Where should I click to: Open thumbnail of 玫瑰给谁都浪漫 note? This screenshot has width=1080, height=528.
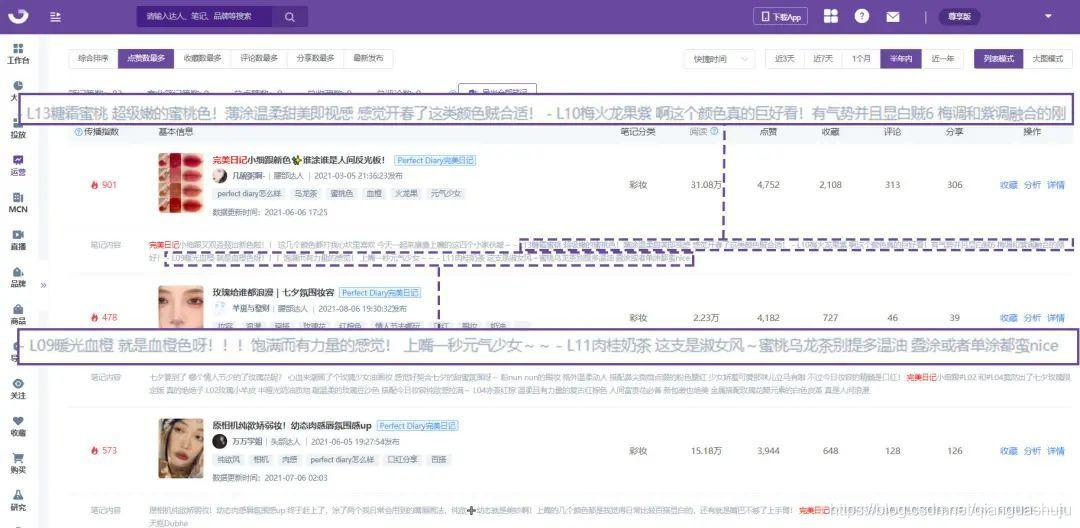click(x=180, y=307)
